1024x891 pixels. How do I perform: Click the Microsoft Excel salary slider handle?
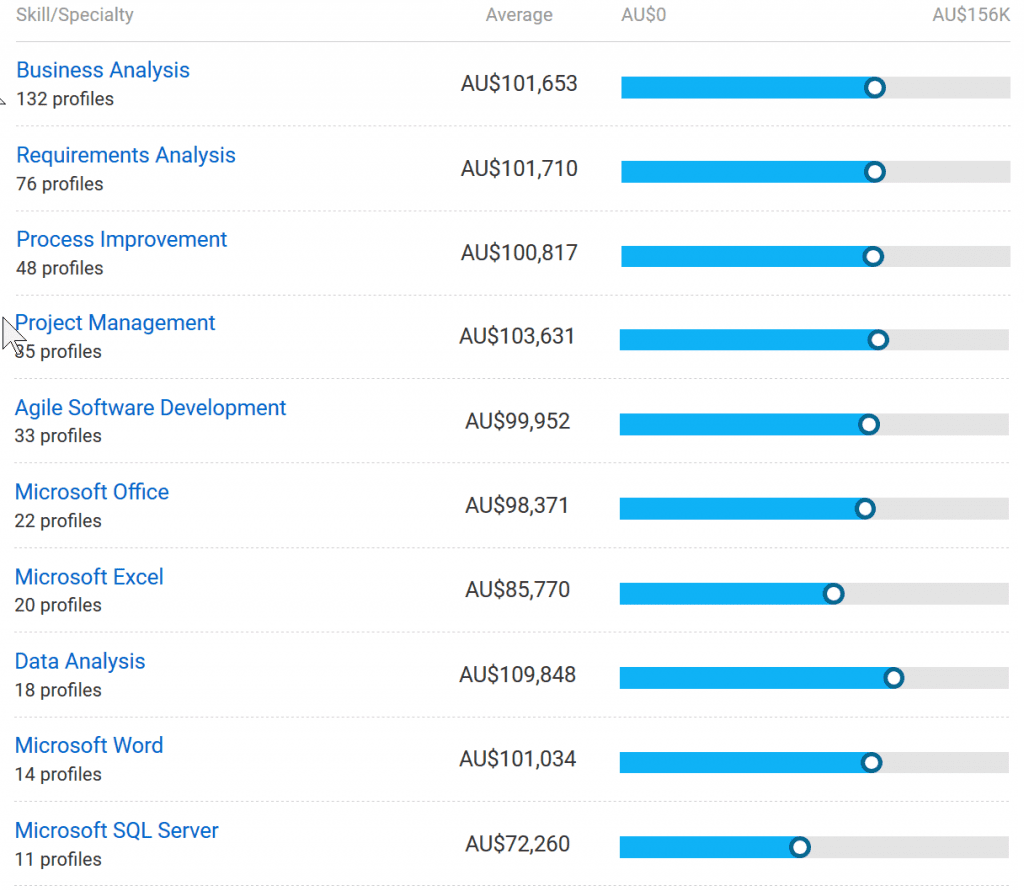click(833, 594)
